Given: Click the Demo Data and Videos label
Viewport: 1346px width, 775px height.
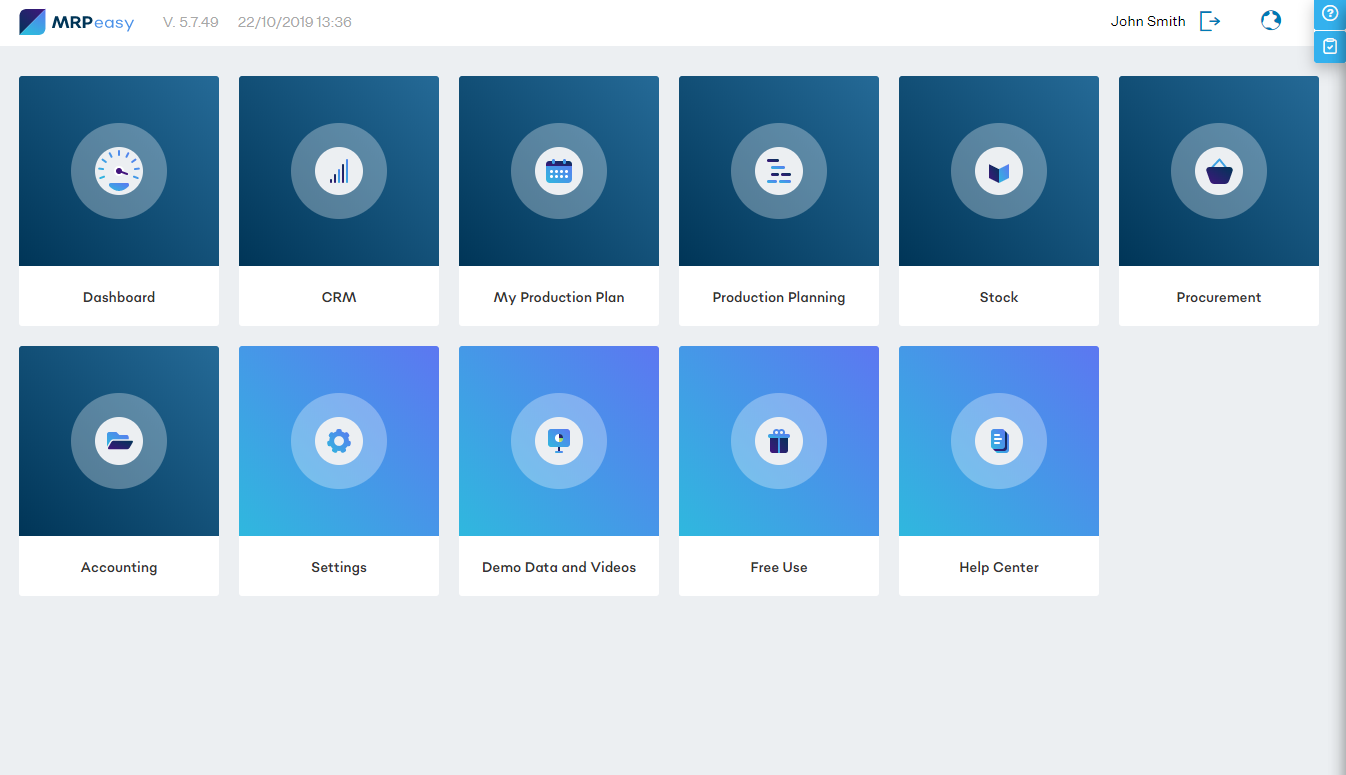Looking at the screenshot, I should coord(559,567).
